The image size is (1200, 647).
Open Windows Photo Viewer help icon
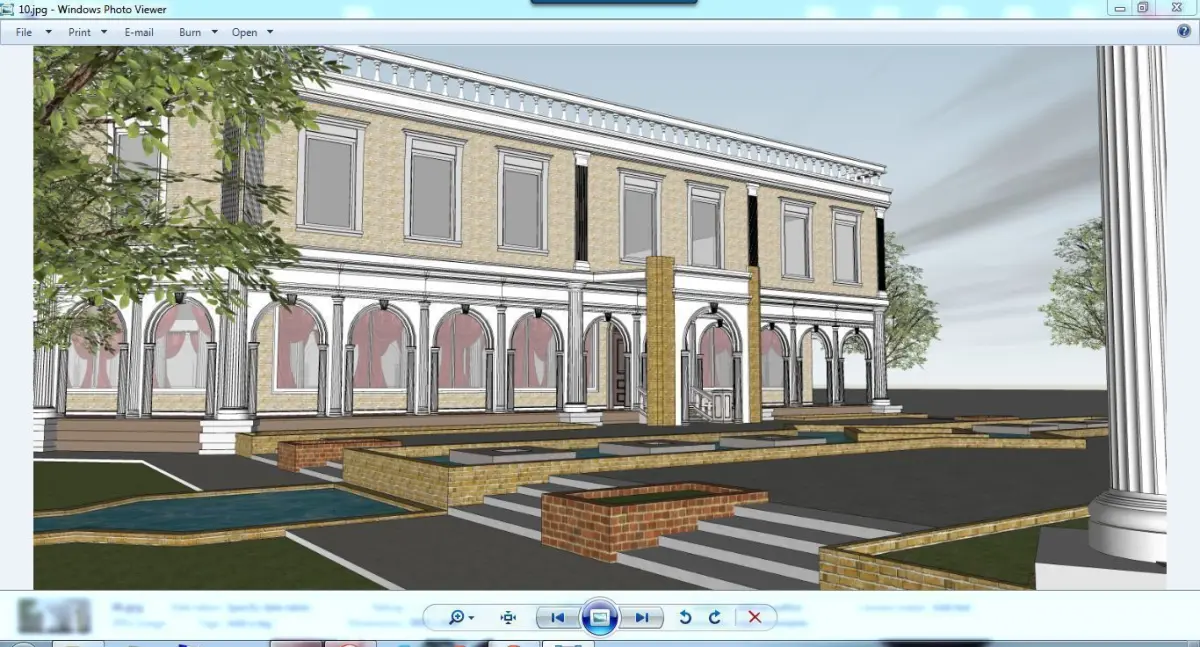click(x=1184, y=32)
